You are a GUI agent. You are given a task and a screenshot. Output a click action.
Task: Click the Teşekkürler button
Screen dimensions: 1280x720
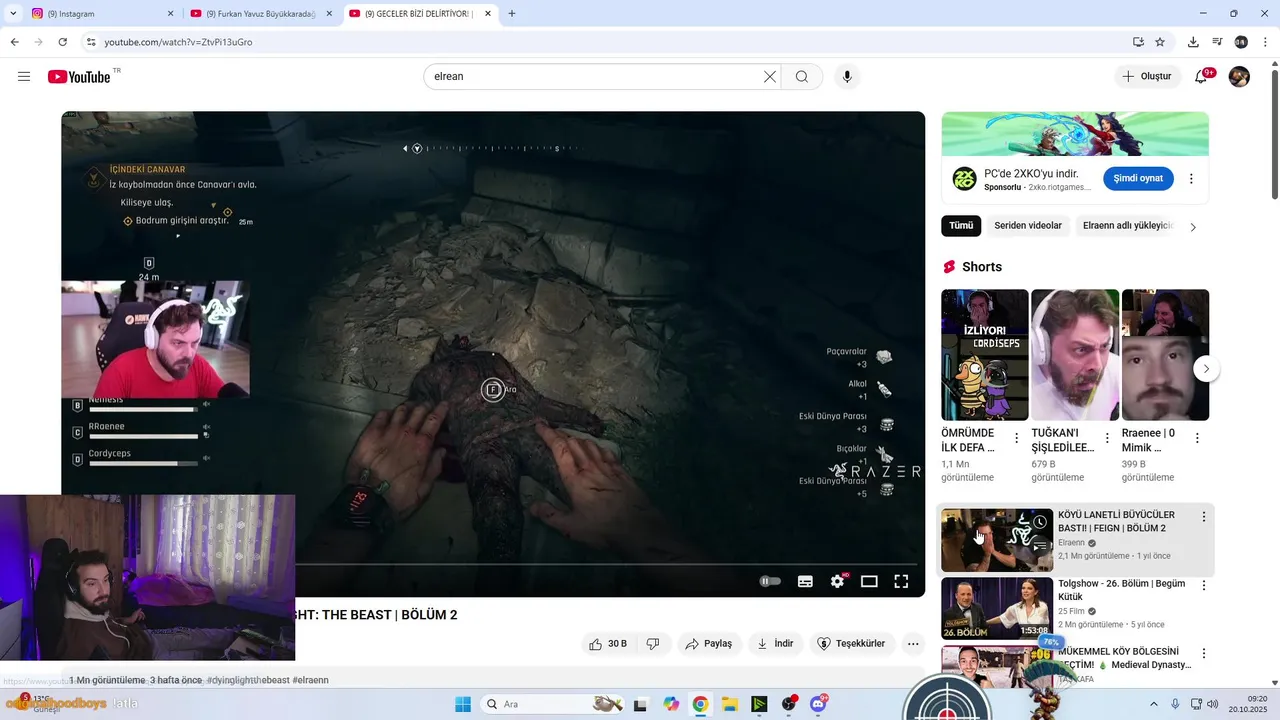tap(852, 644)
